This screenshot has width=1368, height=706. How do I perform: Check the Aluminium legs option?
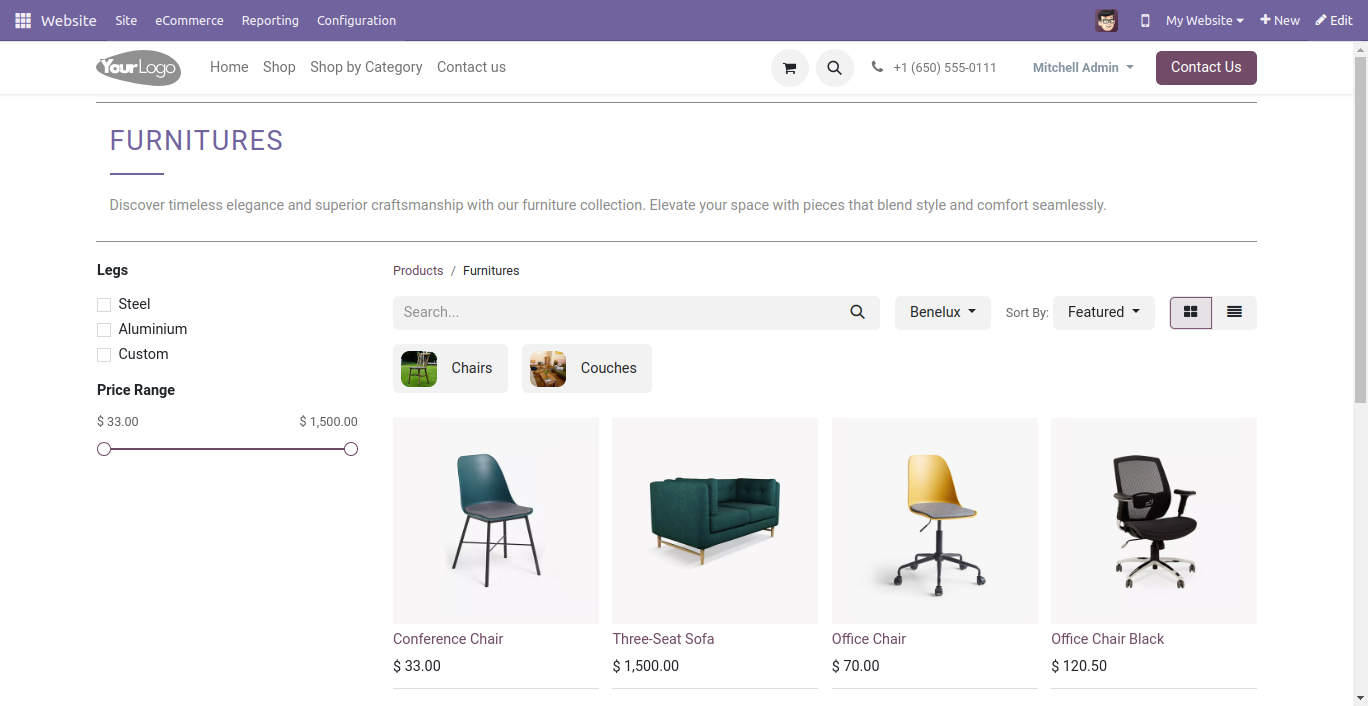[x=104, y=329]
